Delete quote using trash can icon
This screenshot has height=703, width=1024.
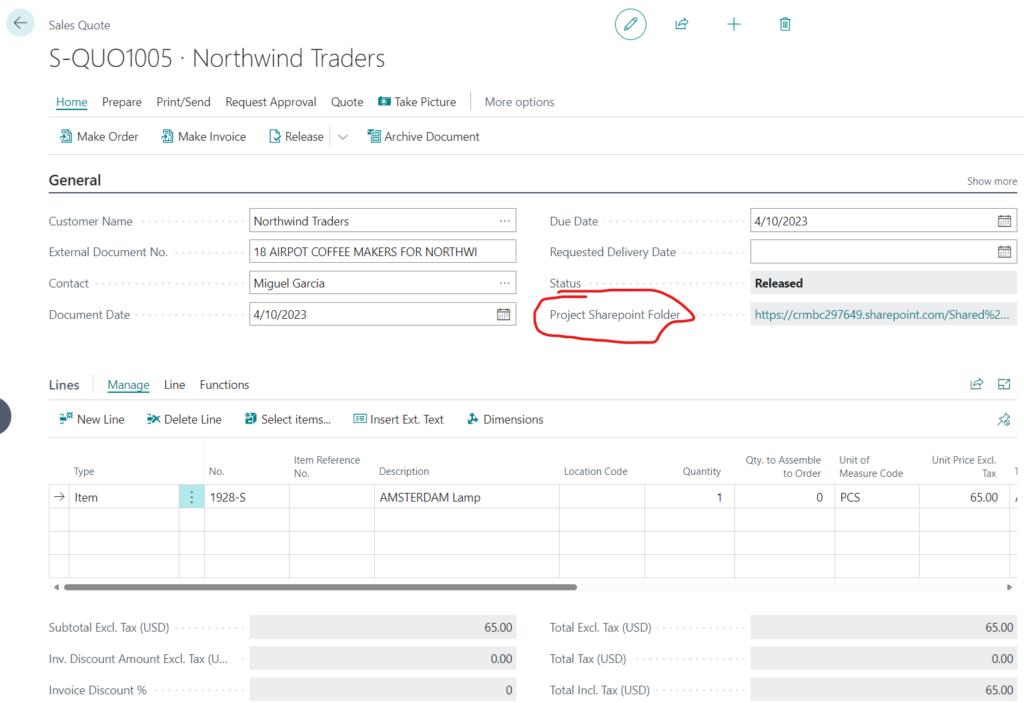[x=785, y=24]
